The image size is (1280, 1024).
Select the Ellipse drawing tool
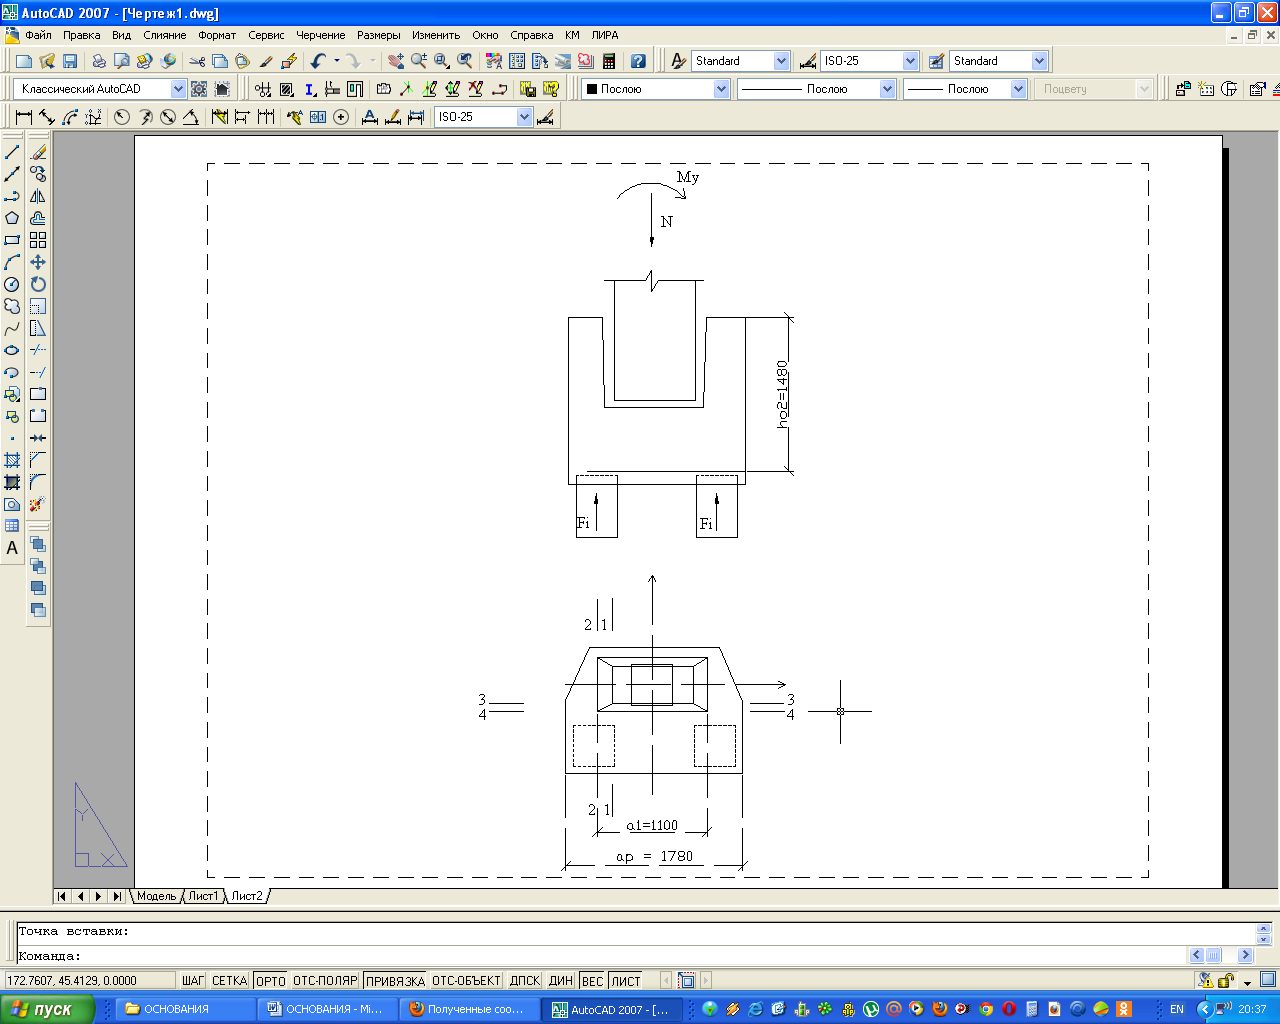(x=12, y=350)
